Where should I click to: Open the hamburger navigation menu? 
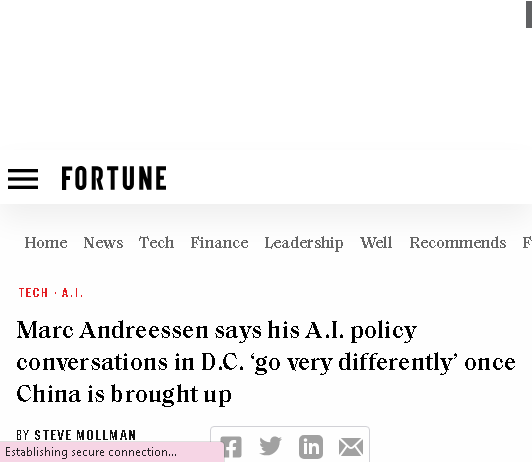23,179
